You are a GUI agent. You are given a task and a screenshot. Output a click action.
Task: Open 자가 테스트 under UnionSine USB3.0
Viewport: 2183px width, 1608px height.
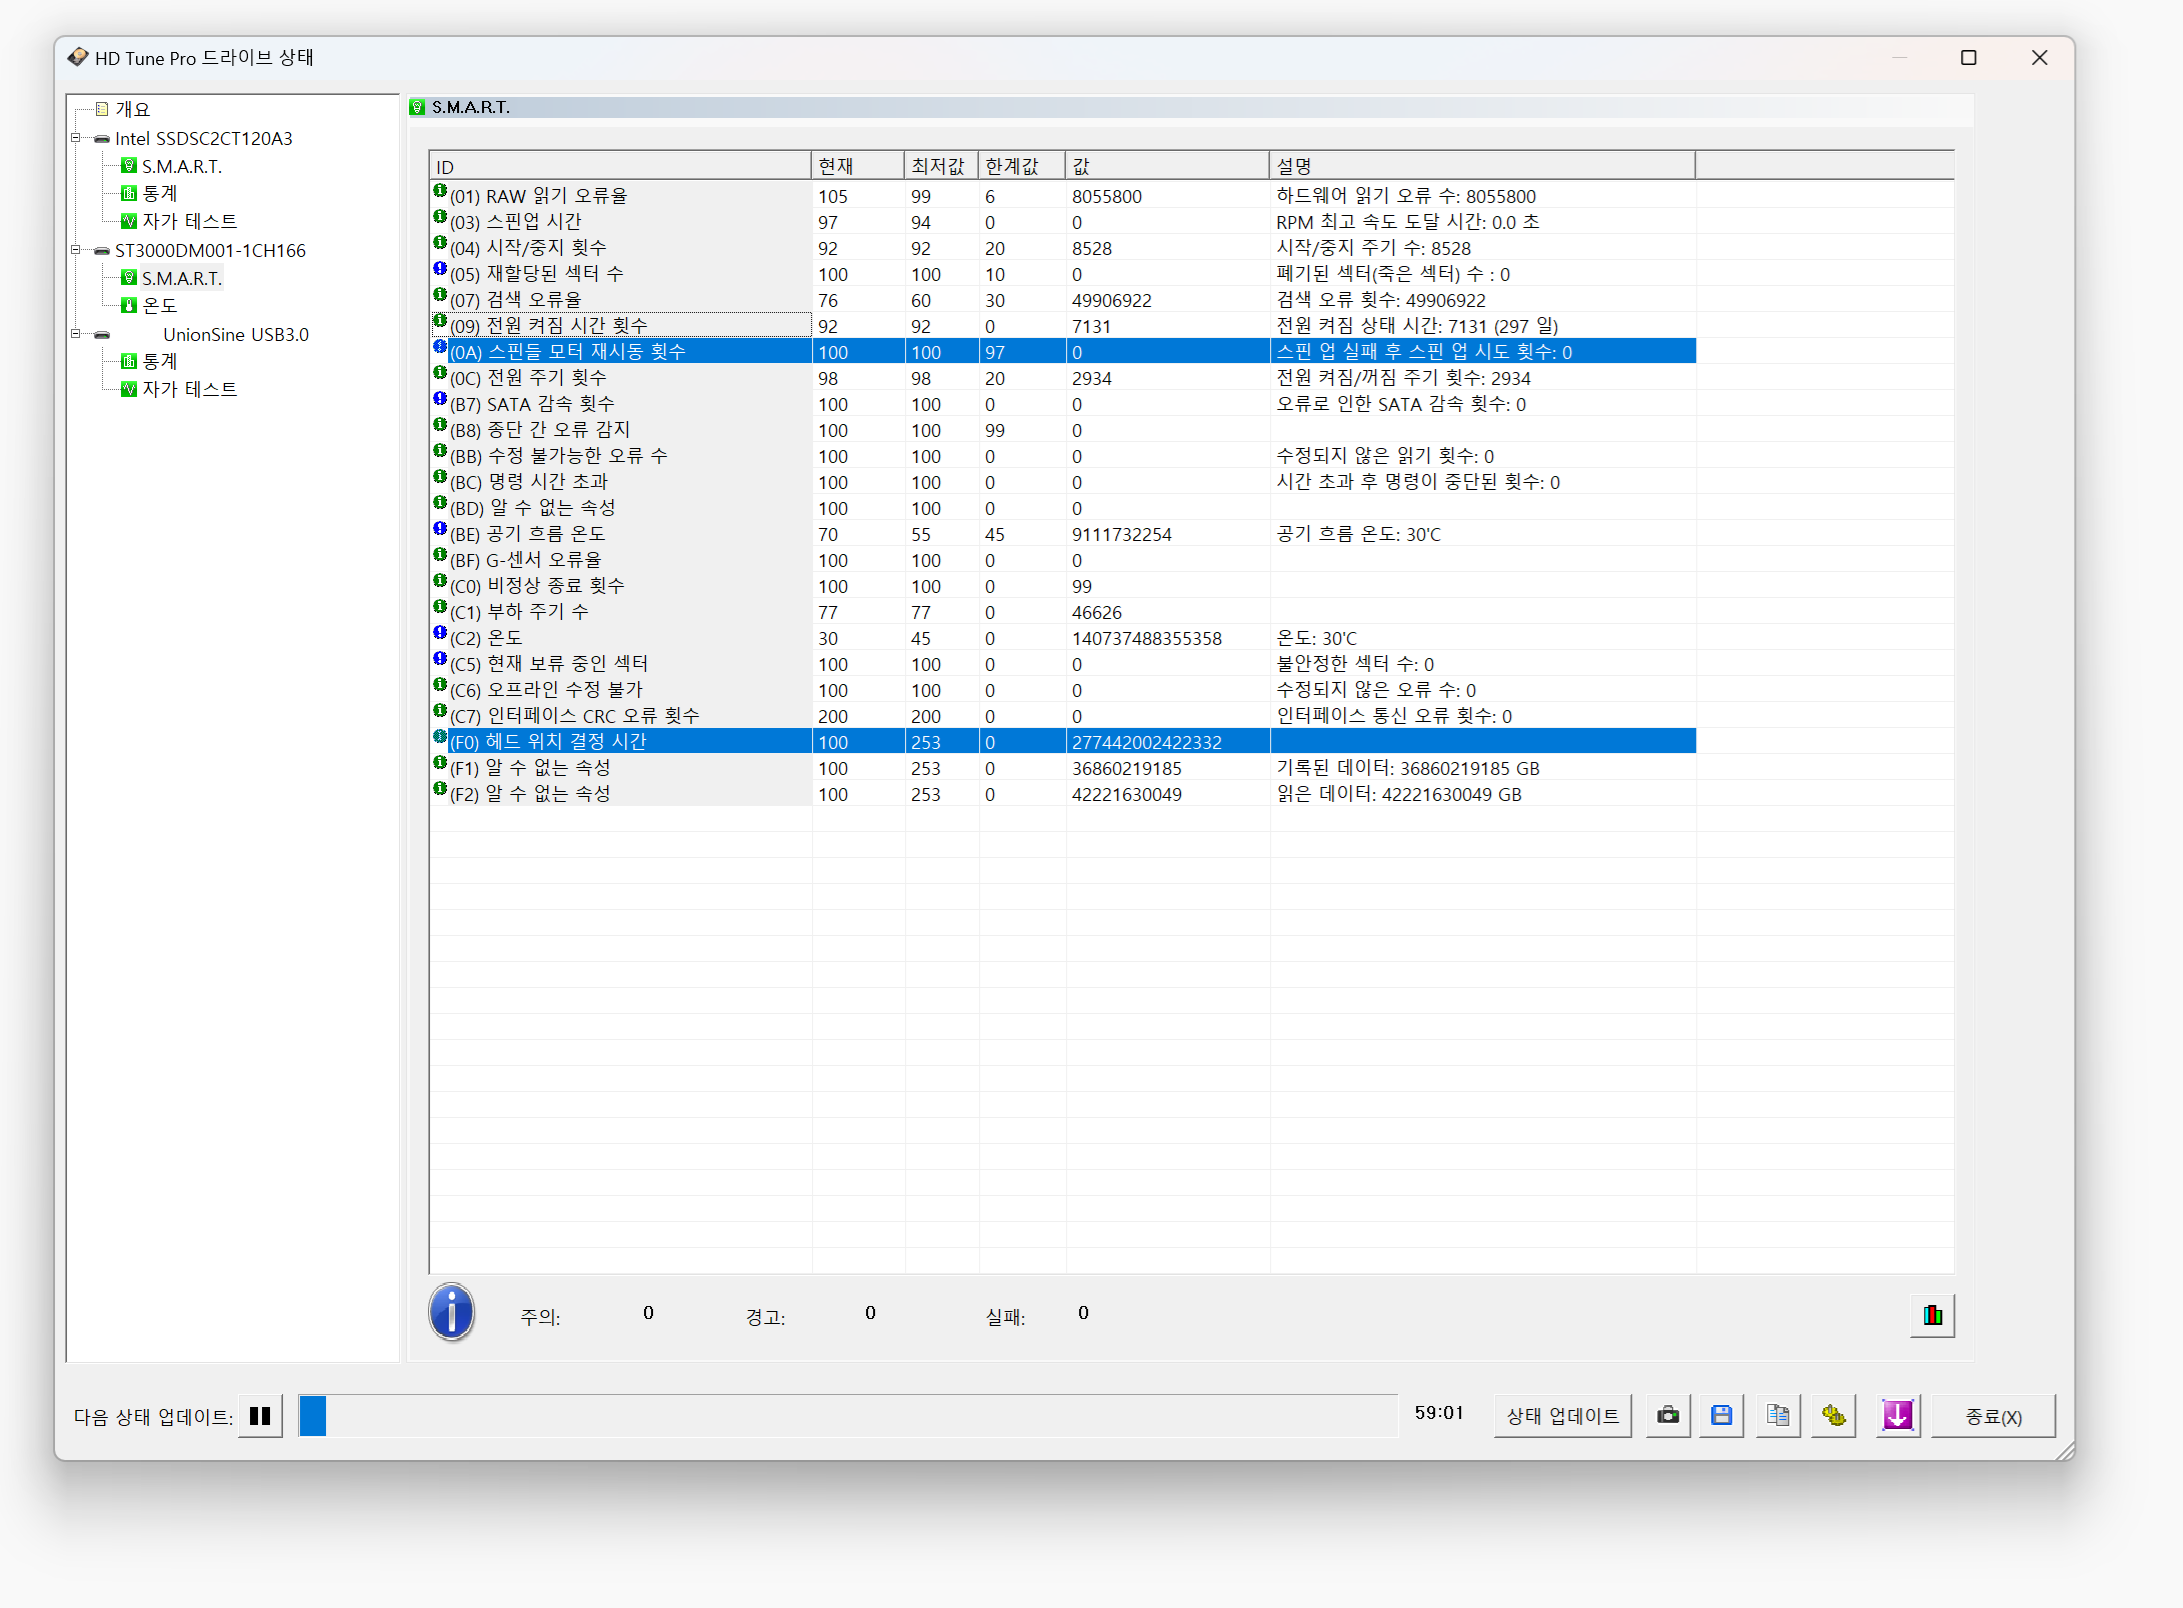pyautogui.click(x=190, y=389)
